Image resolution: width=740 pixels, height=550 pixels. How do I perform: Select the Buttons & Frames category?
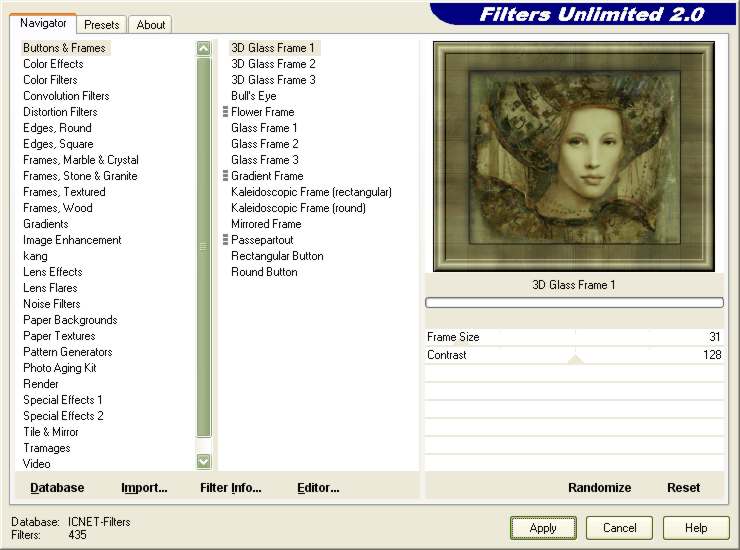[x=65, y=48]
